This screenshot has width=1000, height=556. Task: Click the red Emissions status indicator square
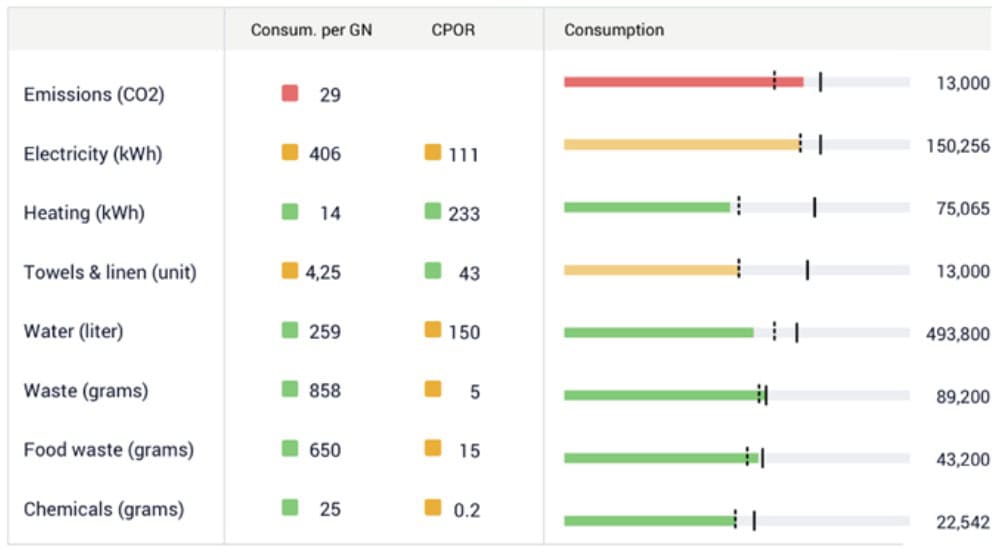pyautogui.click(x=290, y=93)
